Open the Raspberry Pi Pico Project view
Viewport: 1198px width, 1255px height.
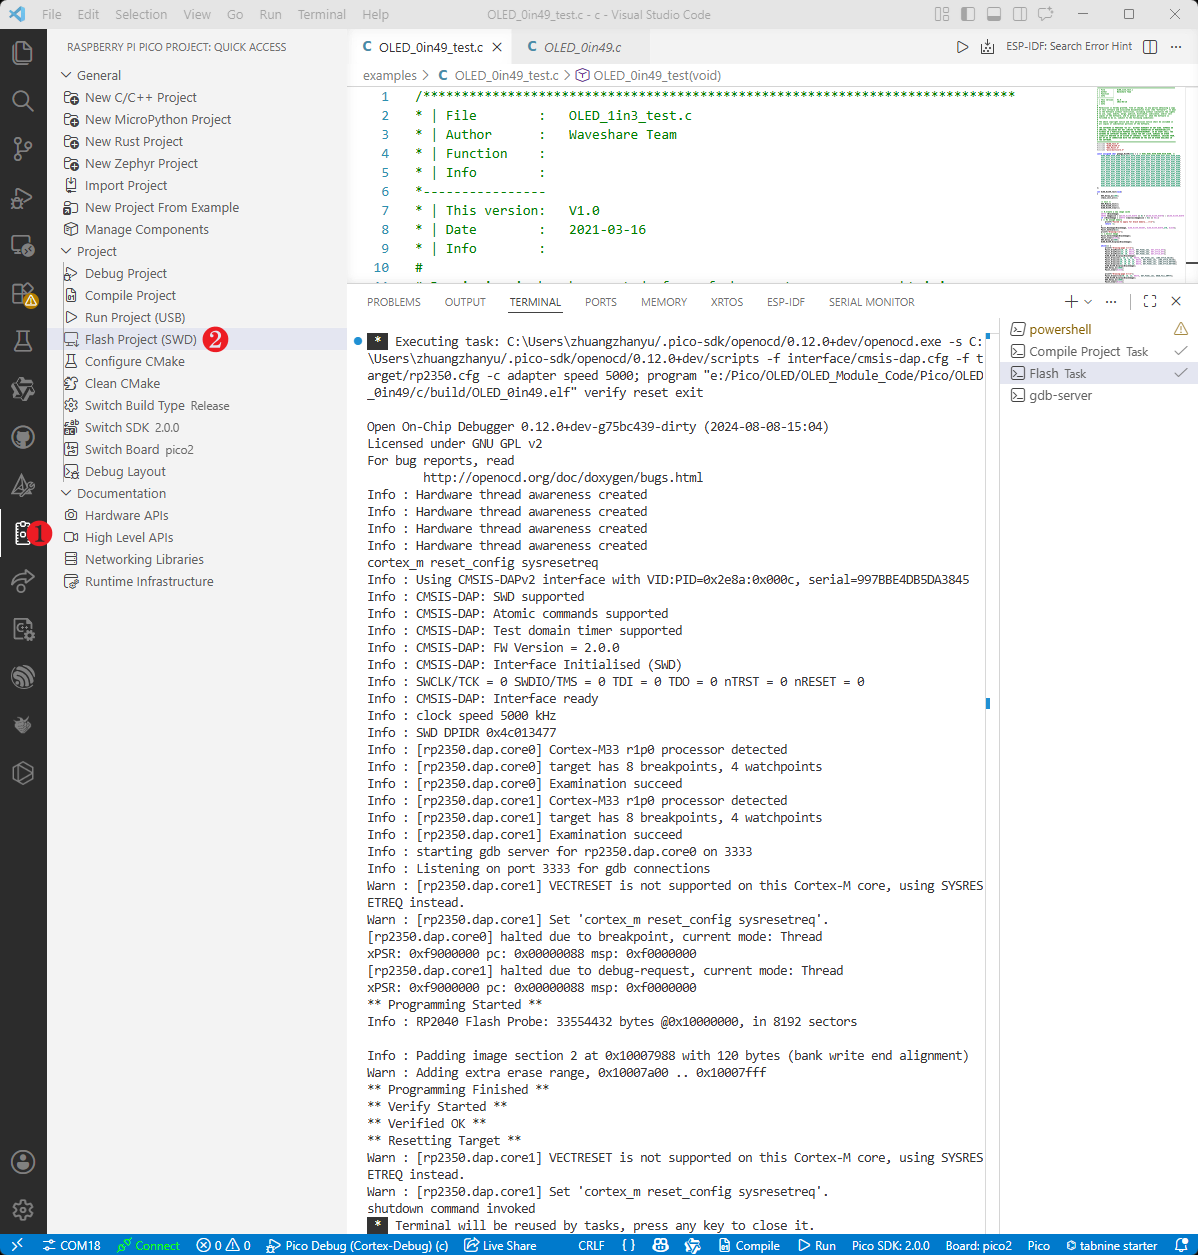23,533
